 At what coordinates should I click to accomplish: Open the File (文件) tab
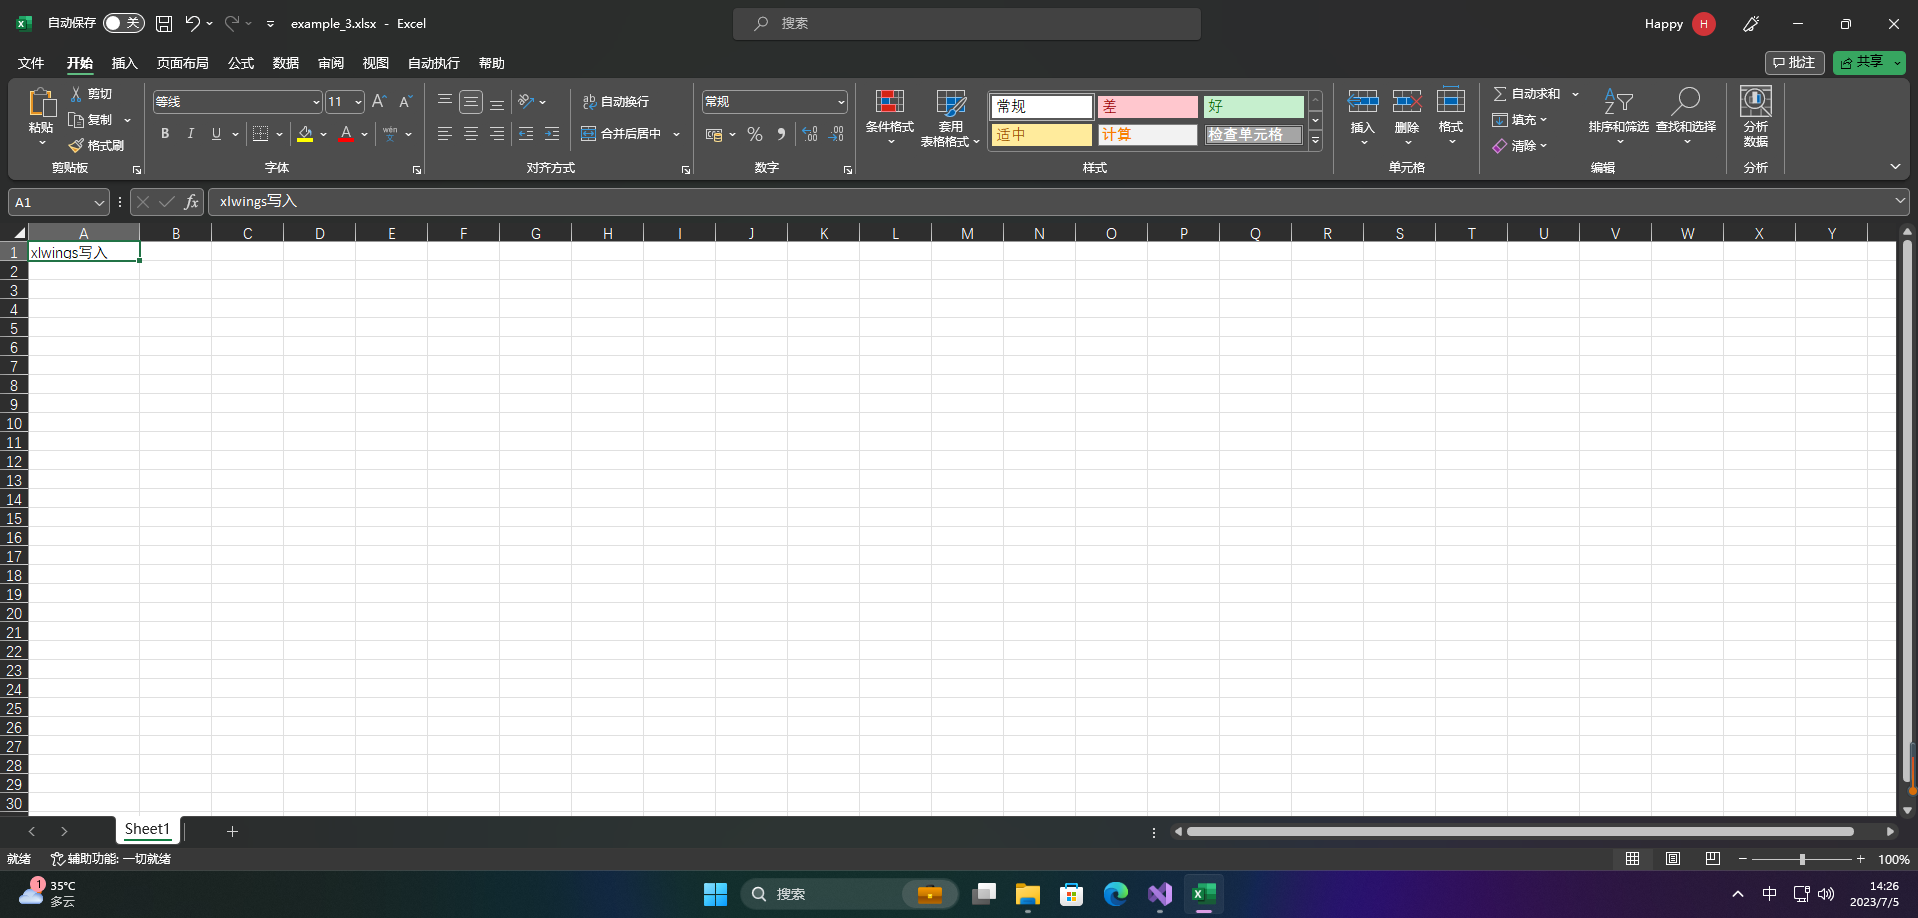[31, 63]
